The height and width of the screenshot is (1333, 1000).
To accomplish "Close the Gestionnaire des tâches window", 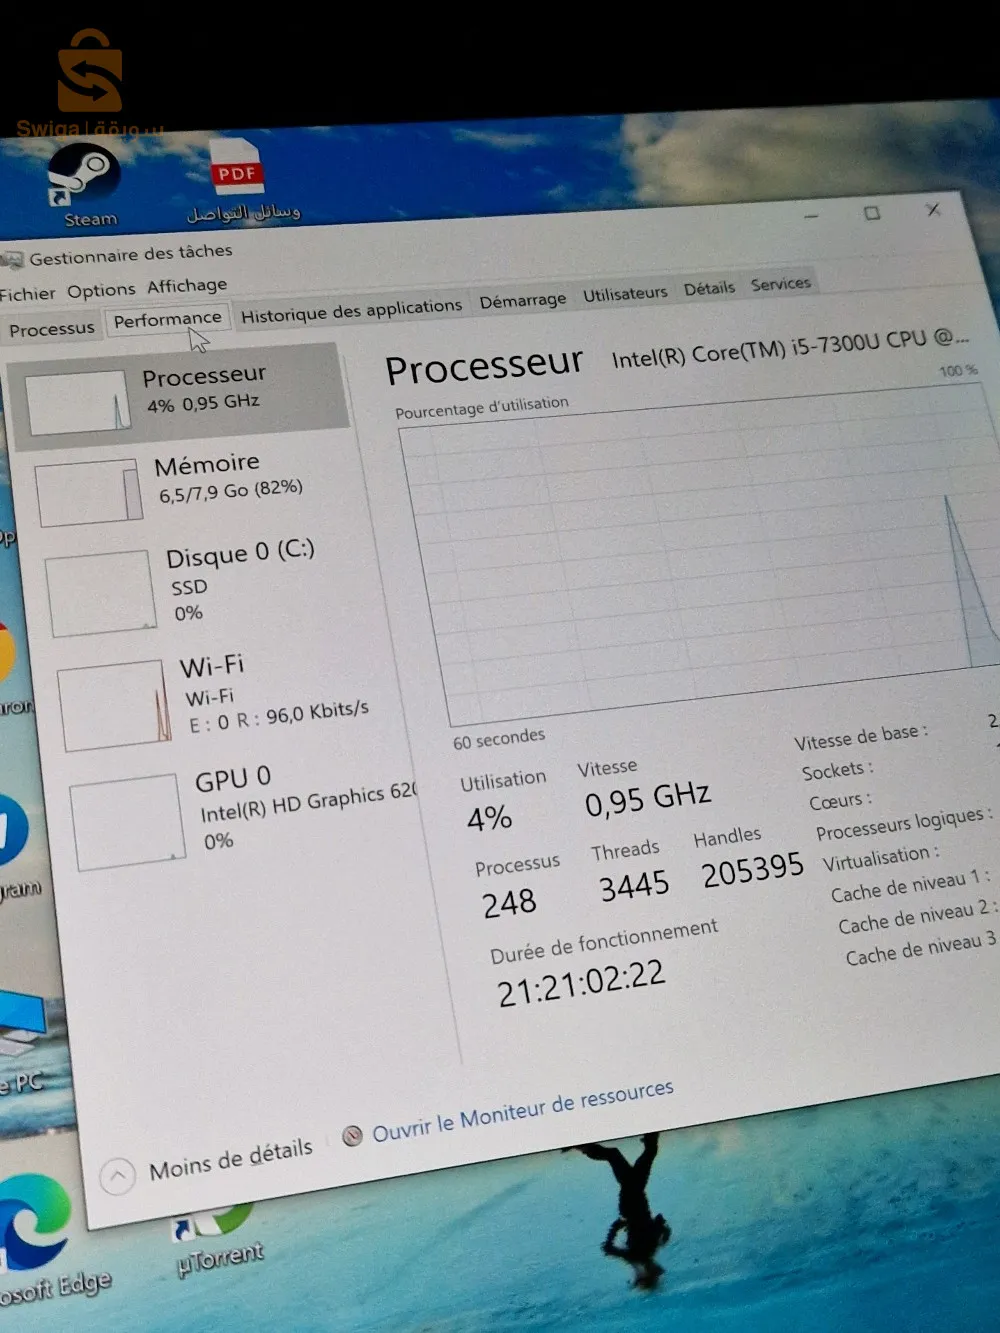I will click(x=932, y=209).
